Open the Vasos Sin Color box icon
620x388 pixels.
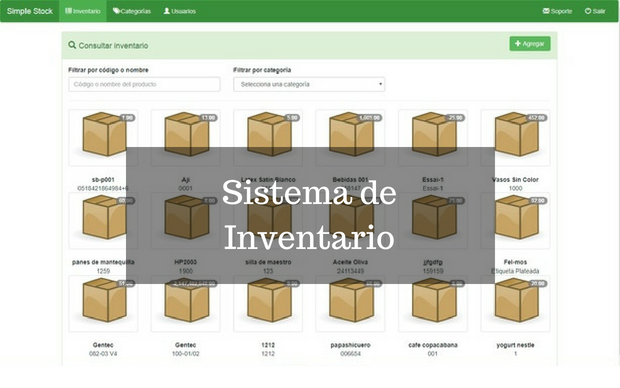coord(516,134)
